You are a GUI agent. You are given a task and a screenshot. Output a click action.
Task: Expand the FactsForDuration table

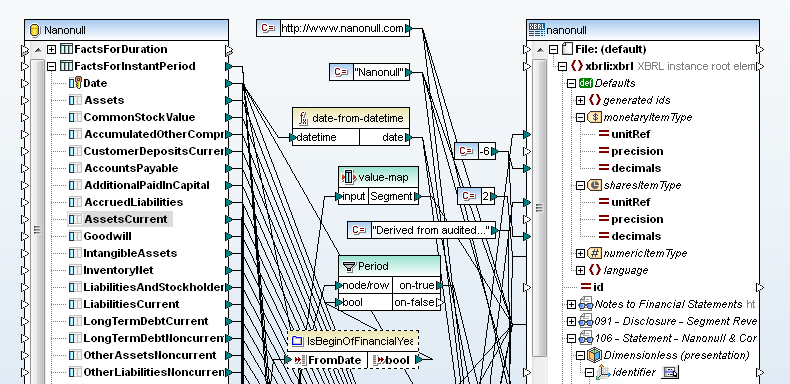coord(51,49)
